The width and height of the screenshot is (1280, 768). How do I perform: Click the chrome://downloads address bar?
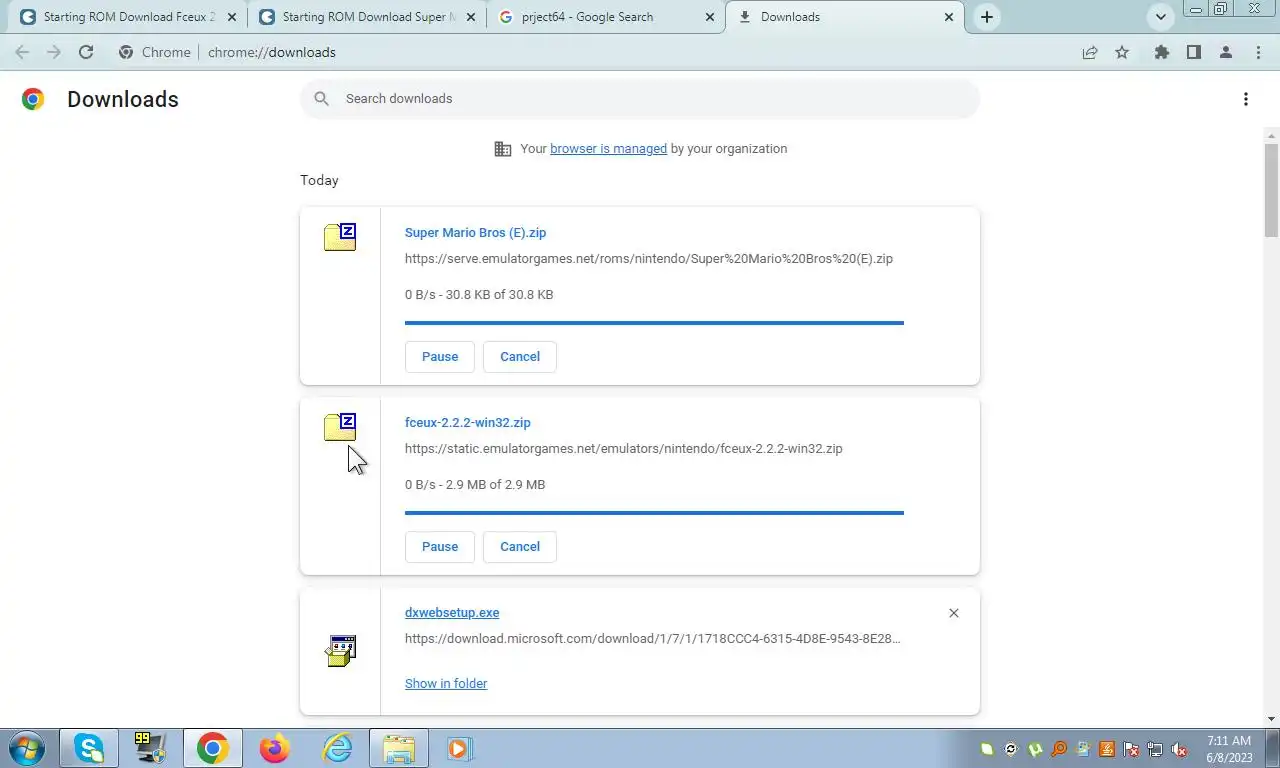590,52
